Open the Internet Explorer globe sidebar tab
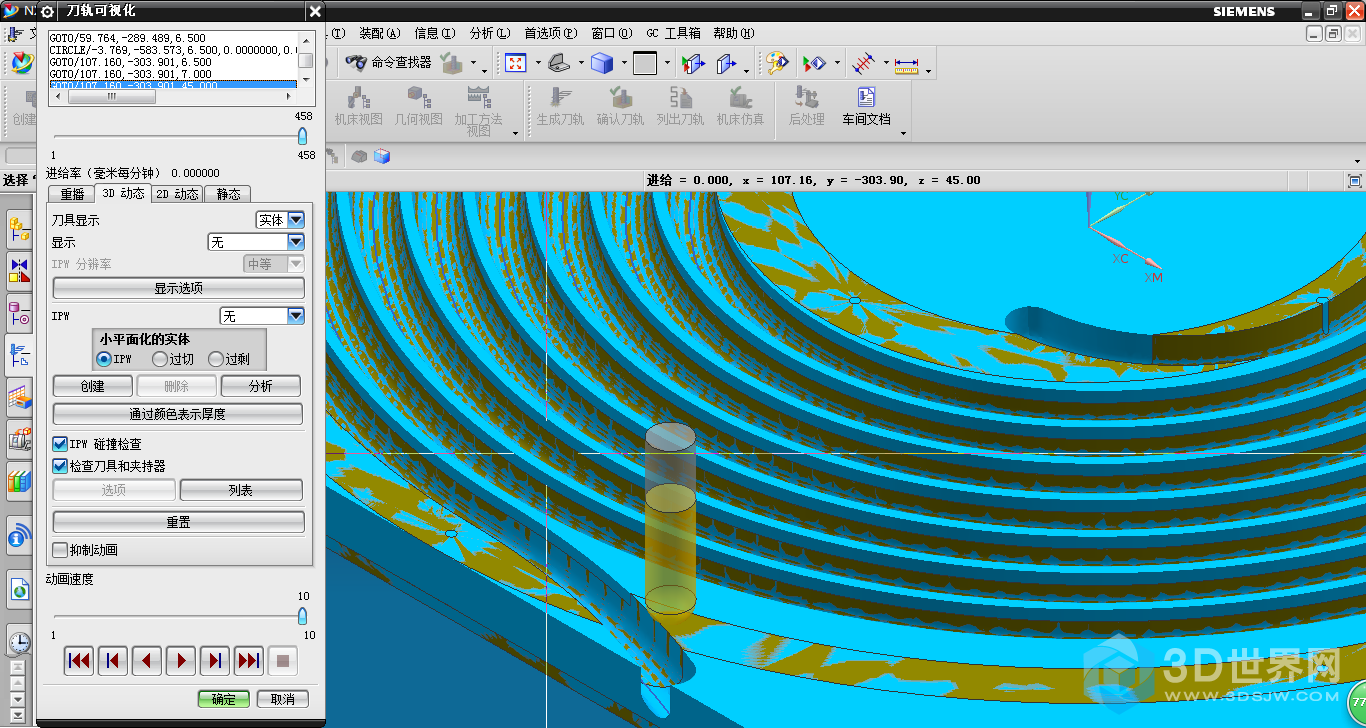The height and width of the screenshot is (728, 1366). click(x=19, y=590)
